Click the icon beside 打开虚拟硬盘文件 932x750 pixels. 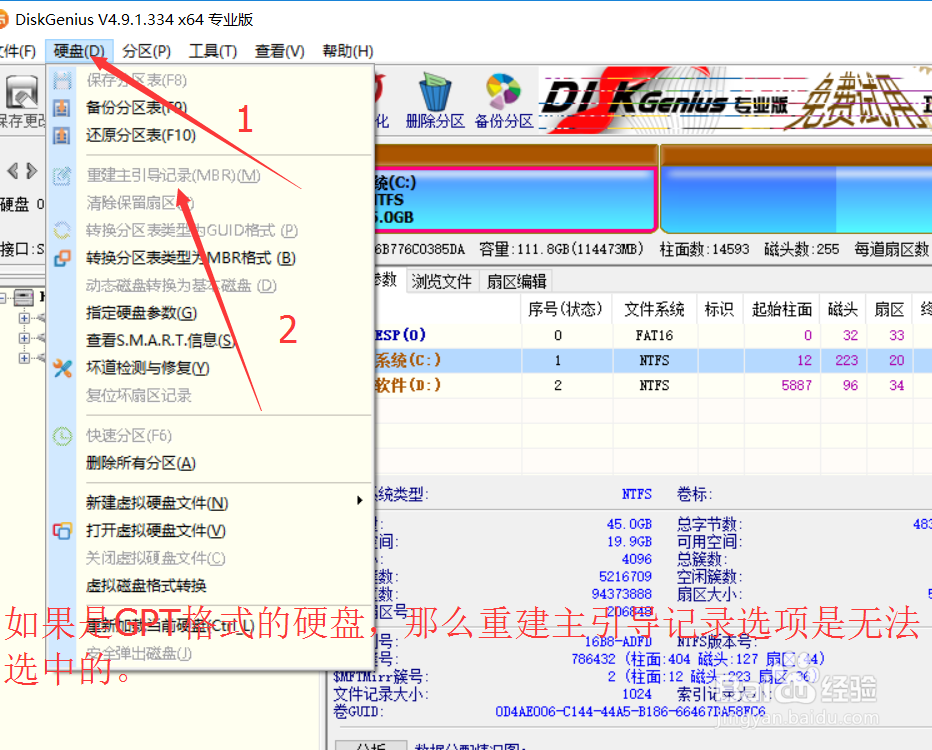click(63, 531)
